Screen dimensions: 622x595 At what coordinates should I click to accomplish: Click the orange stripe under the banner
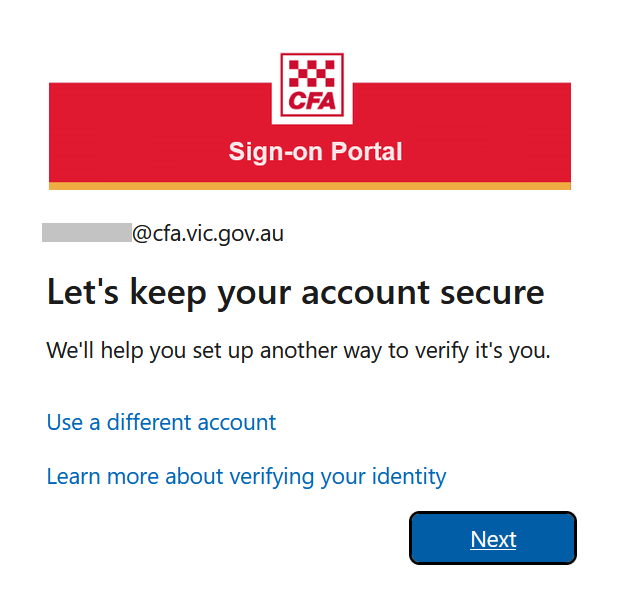coord(310,186)
